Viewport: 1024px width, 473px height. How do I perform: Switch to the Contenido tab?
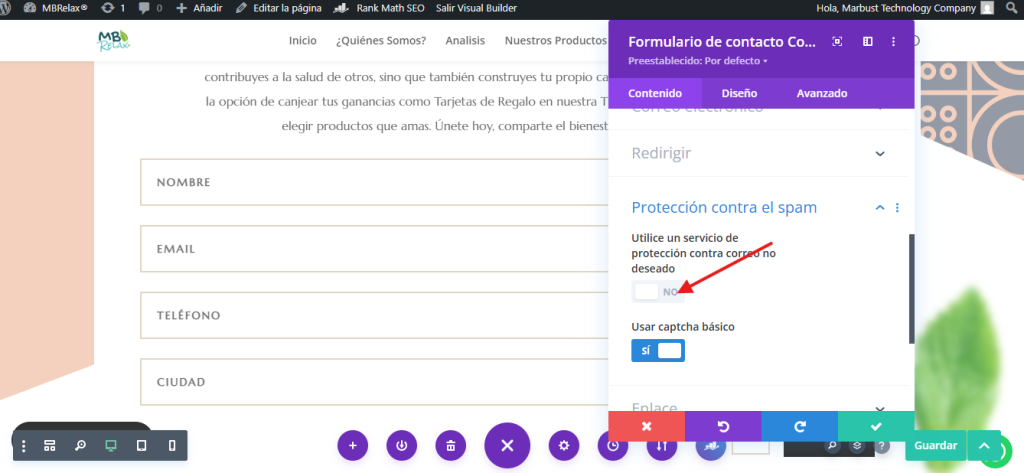coord(655,93)
